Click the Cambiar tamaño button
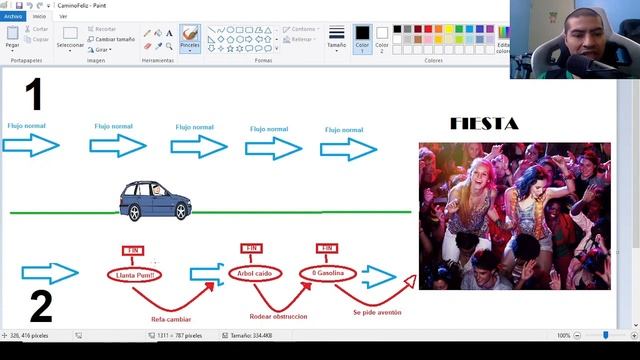 111,39
